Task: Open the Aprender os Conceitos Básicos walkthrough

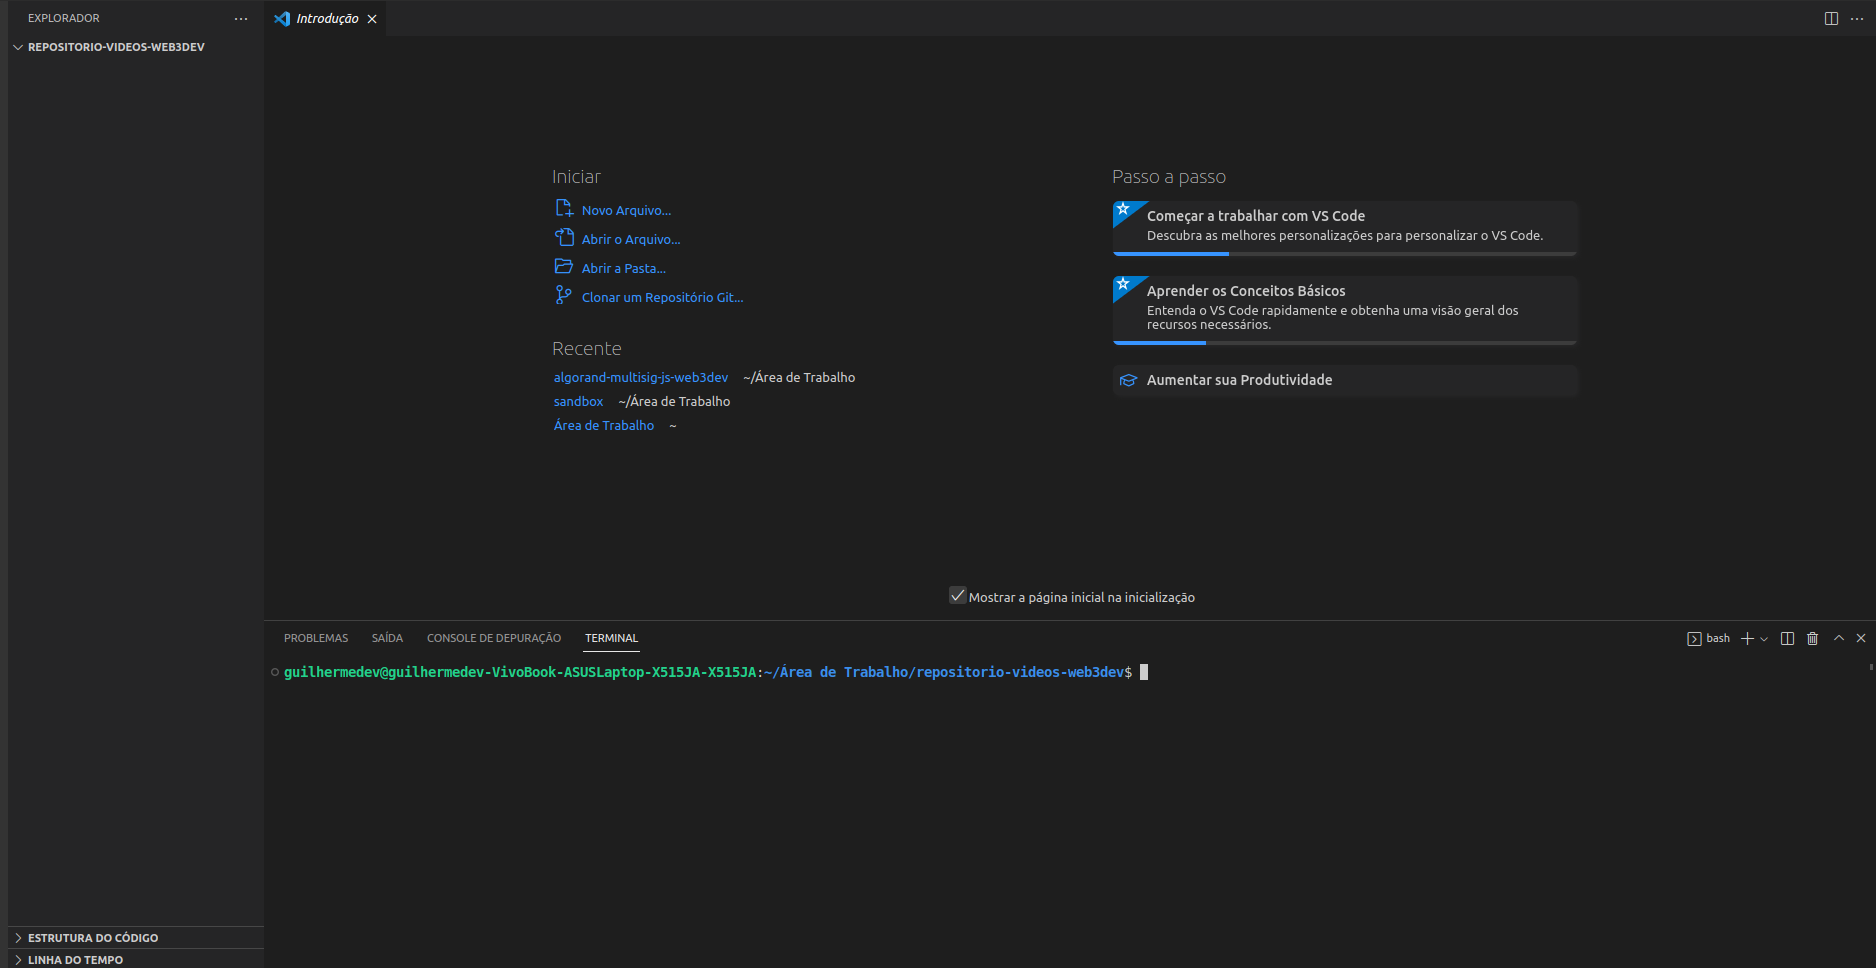Action: [x=1246, y=290]
